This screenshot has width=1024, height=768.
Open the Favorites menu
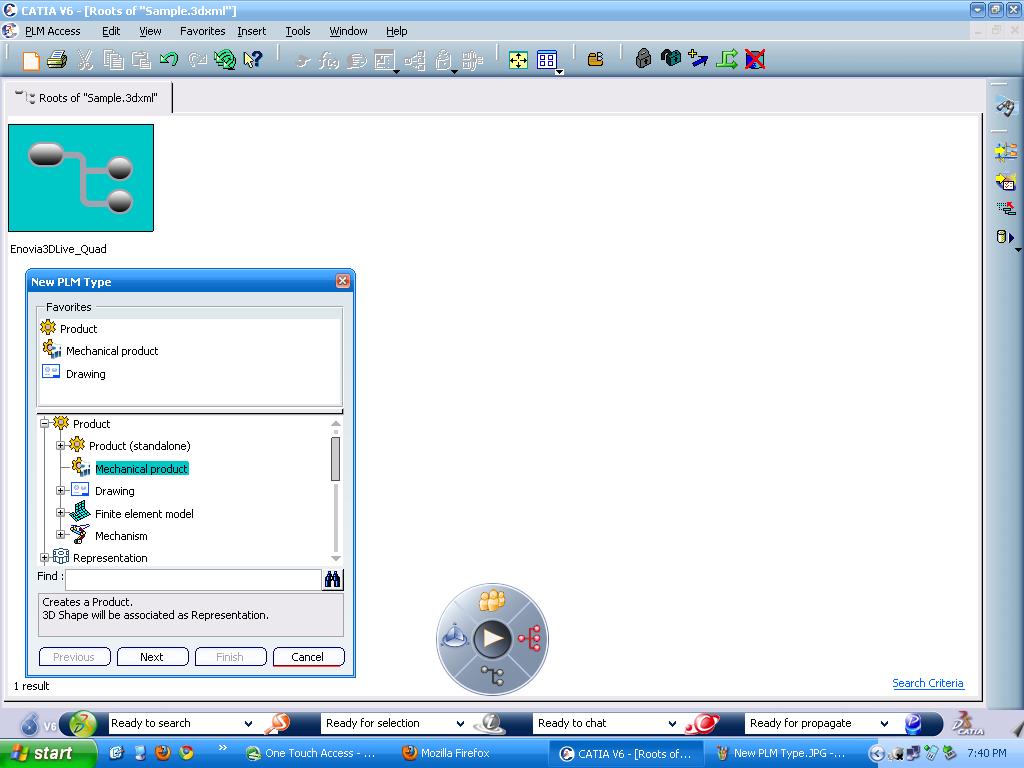coord(202,31)
